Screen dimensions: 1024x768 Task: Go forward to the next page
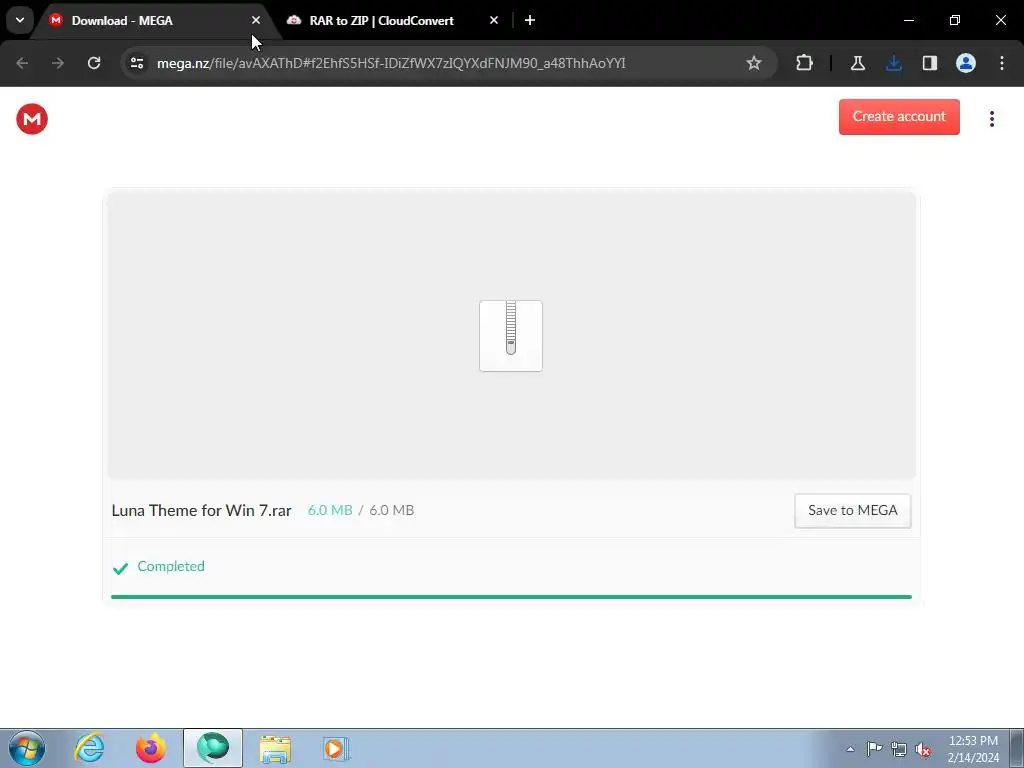coord(58,63)
